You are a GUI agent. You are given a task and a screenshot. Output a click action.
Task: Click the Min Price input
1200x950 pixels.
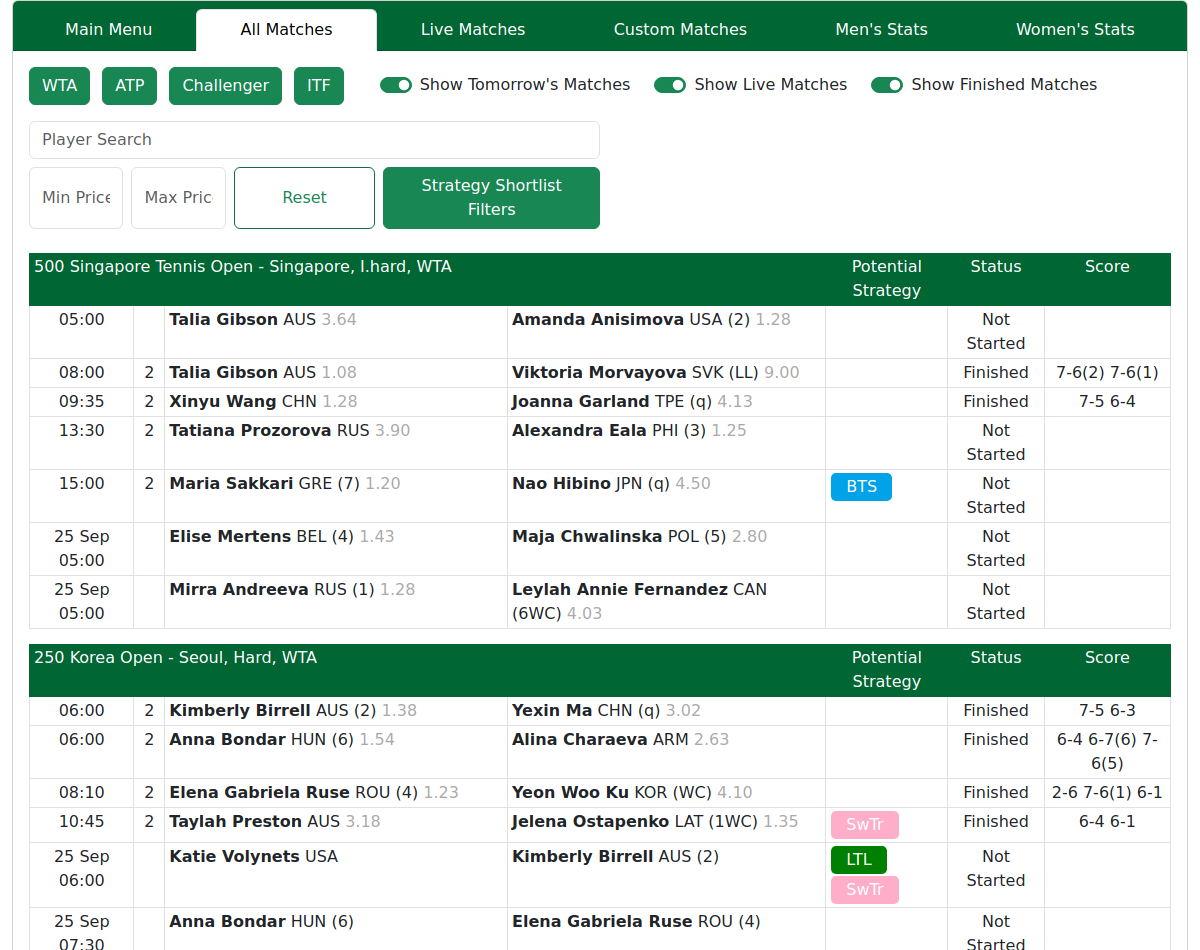click(x=76, y=198)
